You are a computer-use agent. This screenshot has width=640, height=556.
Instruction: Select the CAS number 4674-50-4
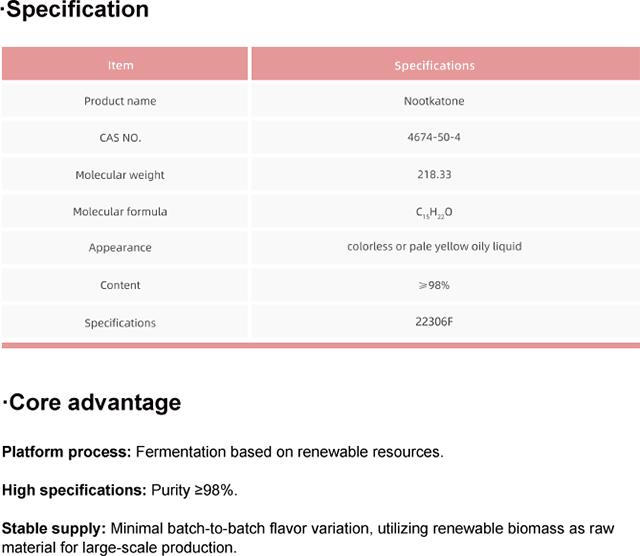[434, 138]
